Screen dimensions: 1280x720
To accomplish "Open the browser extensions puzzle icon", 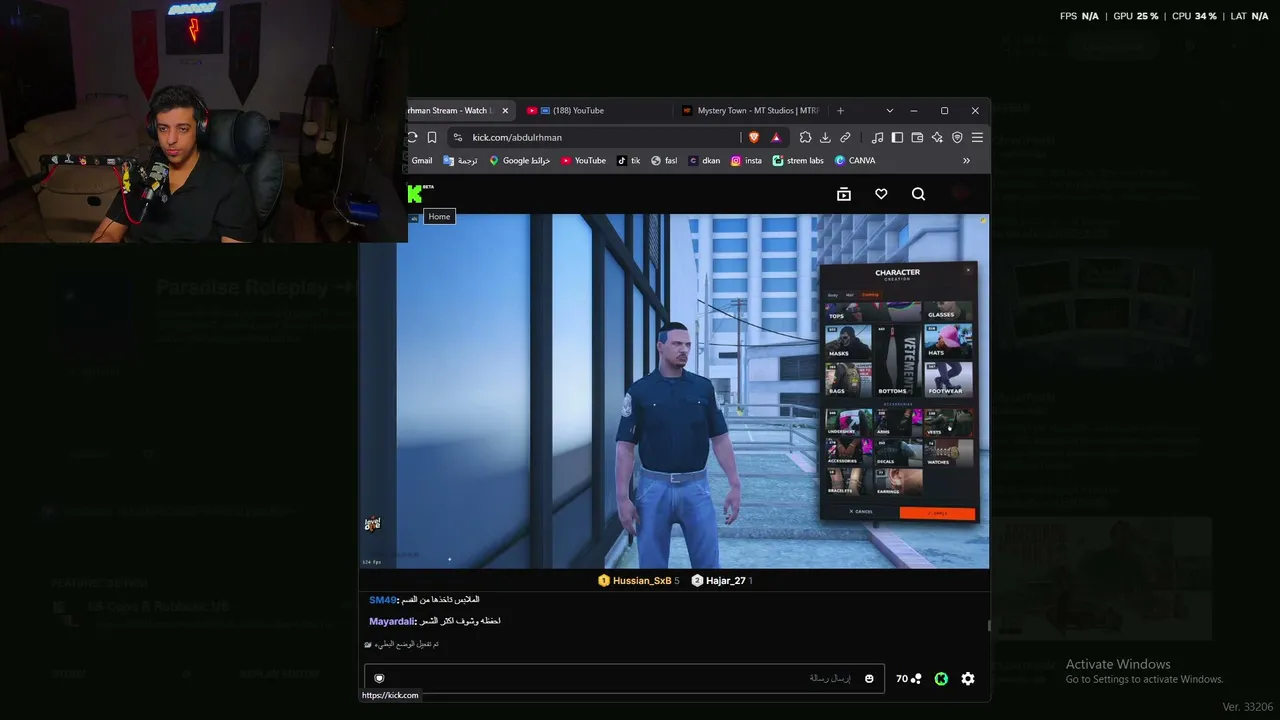I will click(805, 137).
